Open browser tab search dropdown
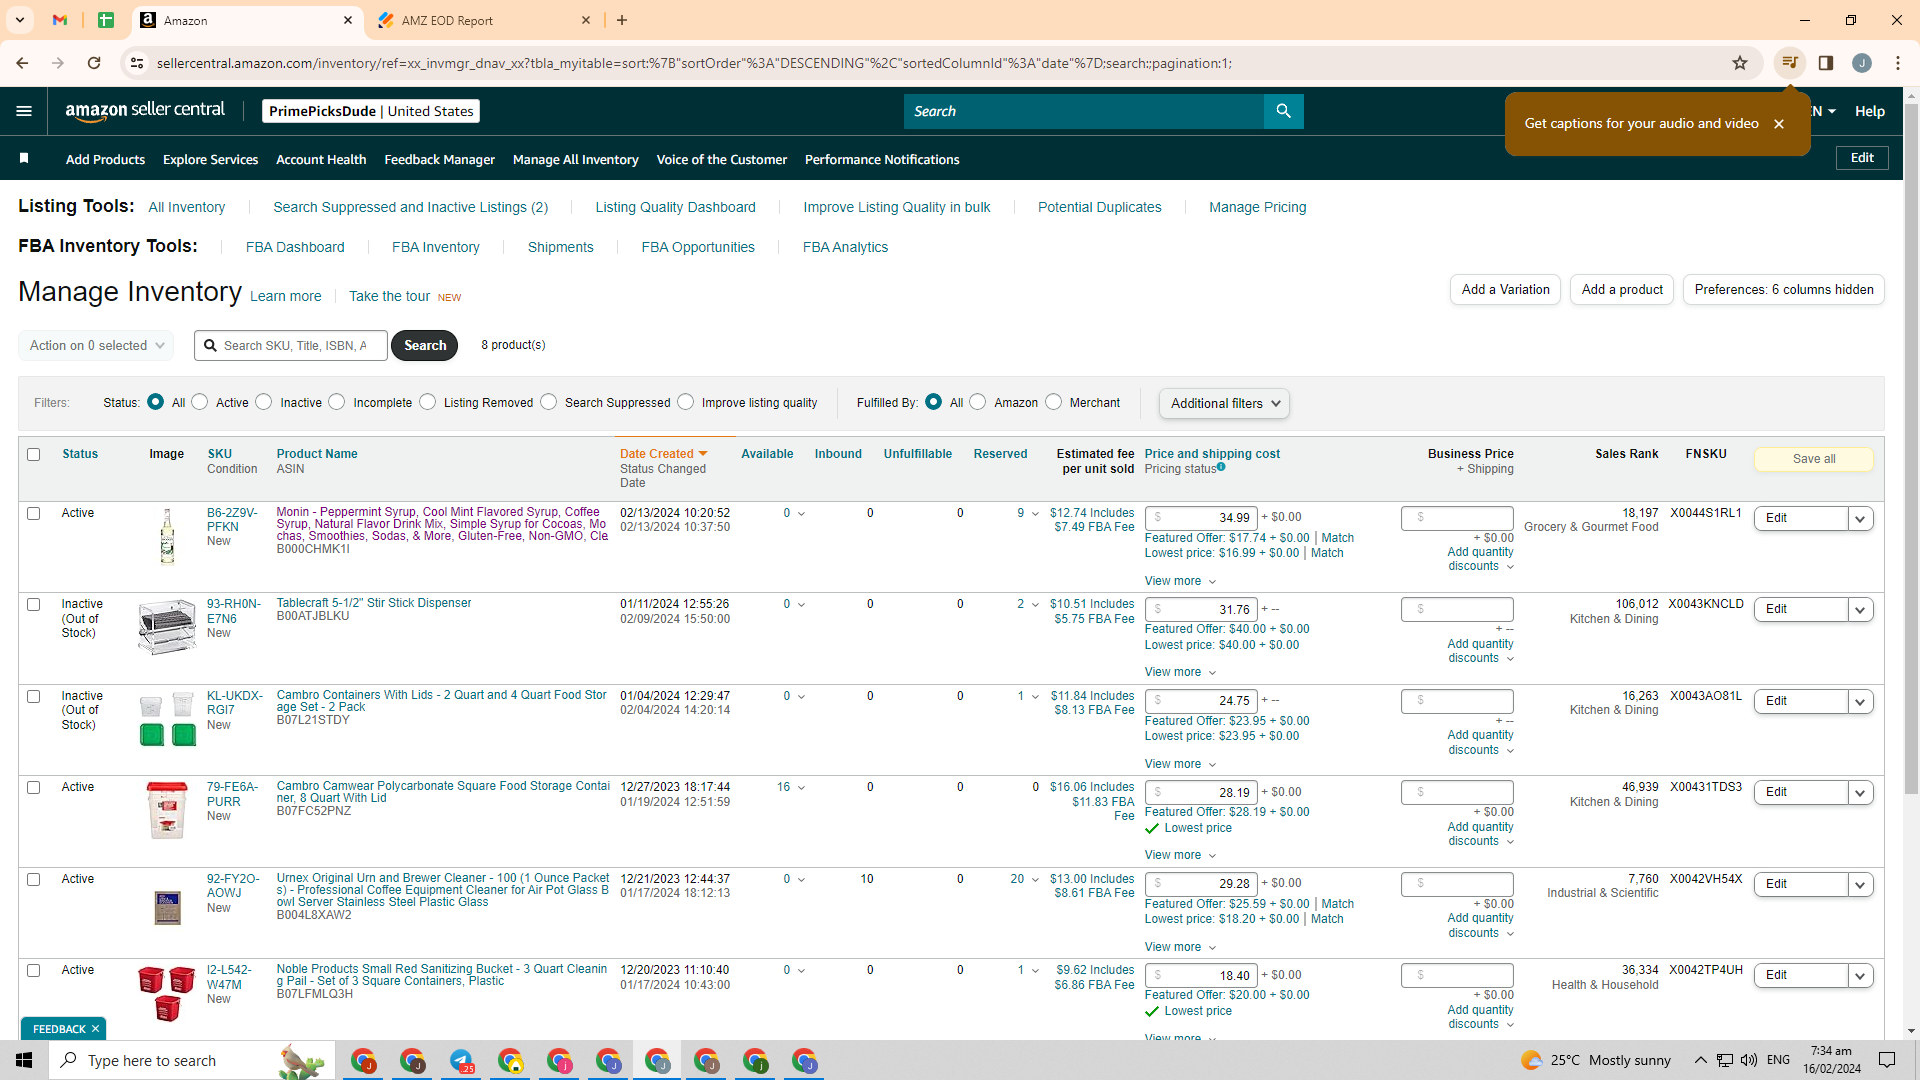 [19, 20]
